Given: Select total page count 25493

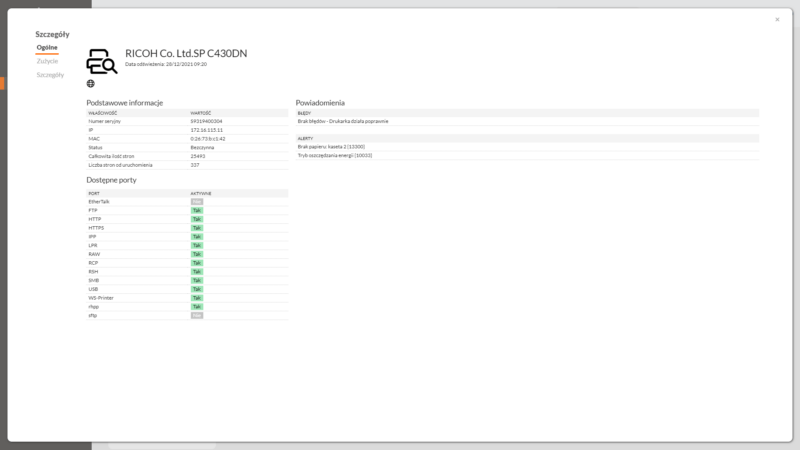Looking at the screenshot, I should (x=198, y=156).
